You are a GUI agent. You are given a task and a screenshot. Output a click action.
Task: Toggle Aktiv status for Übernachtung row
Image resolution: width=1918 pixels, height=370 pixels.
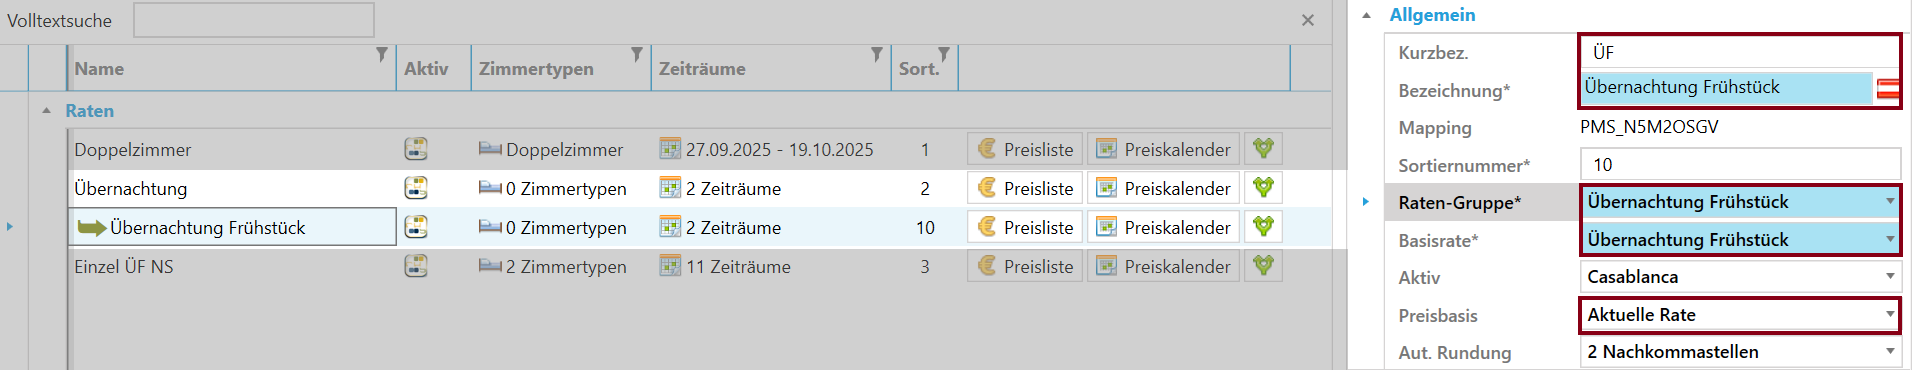point(416,188)
